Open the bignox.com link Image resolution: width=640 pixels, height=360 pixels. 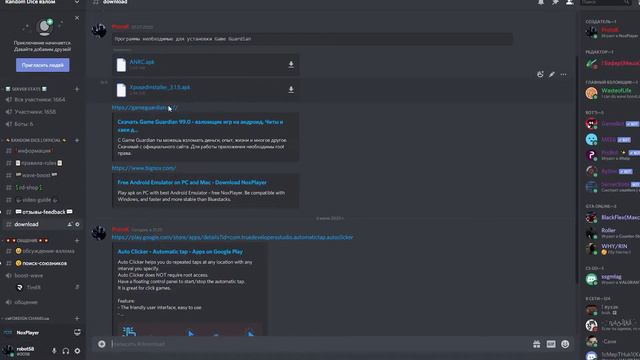[x=144, y=168]
